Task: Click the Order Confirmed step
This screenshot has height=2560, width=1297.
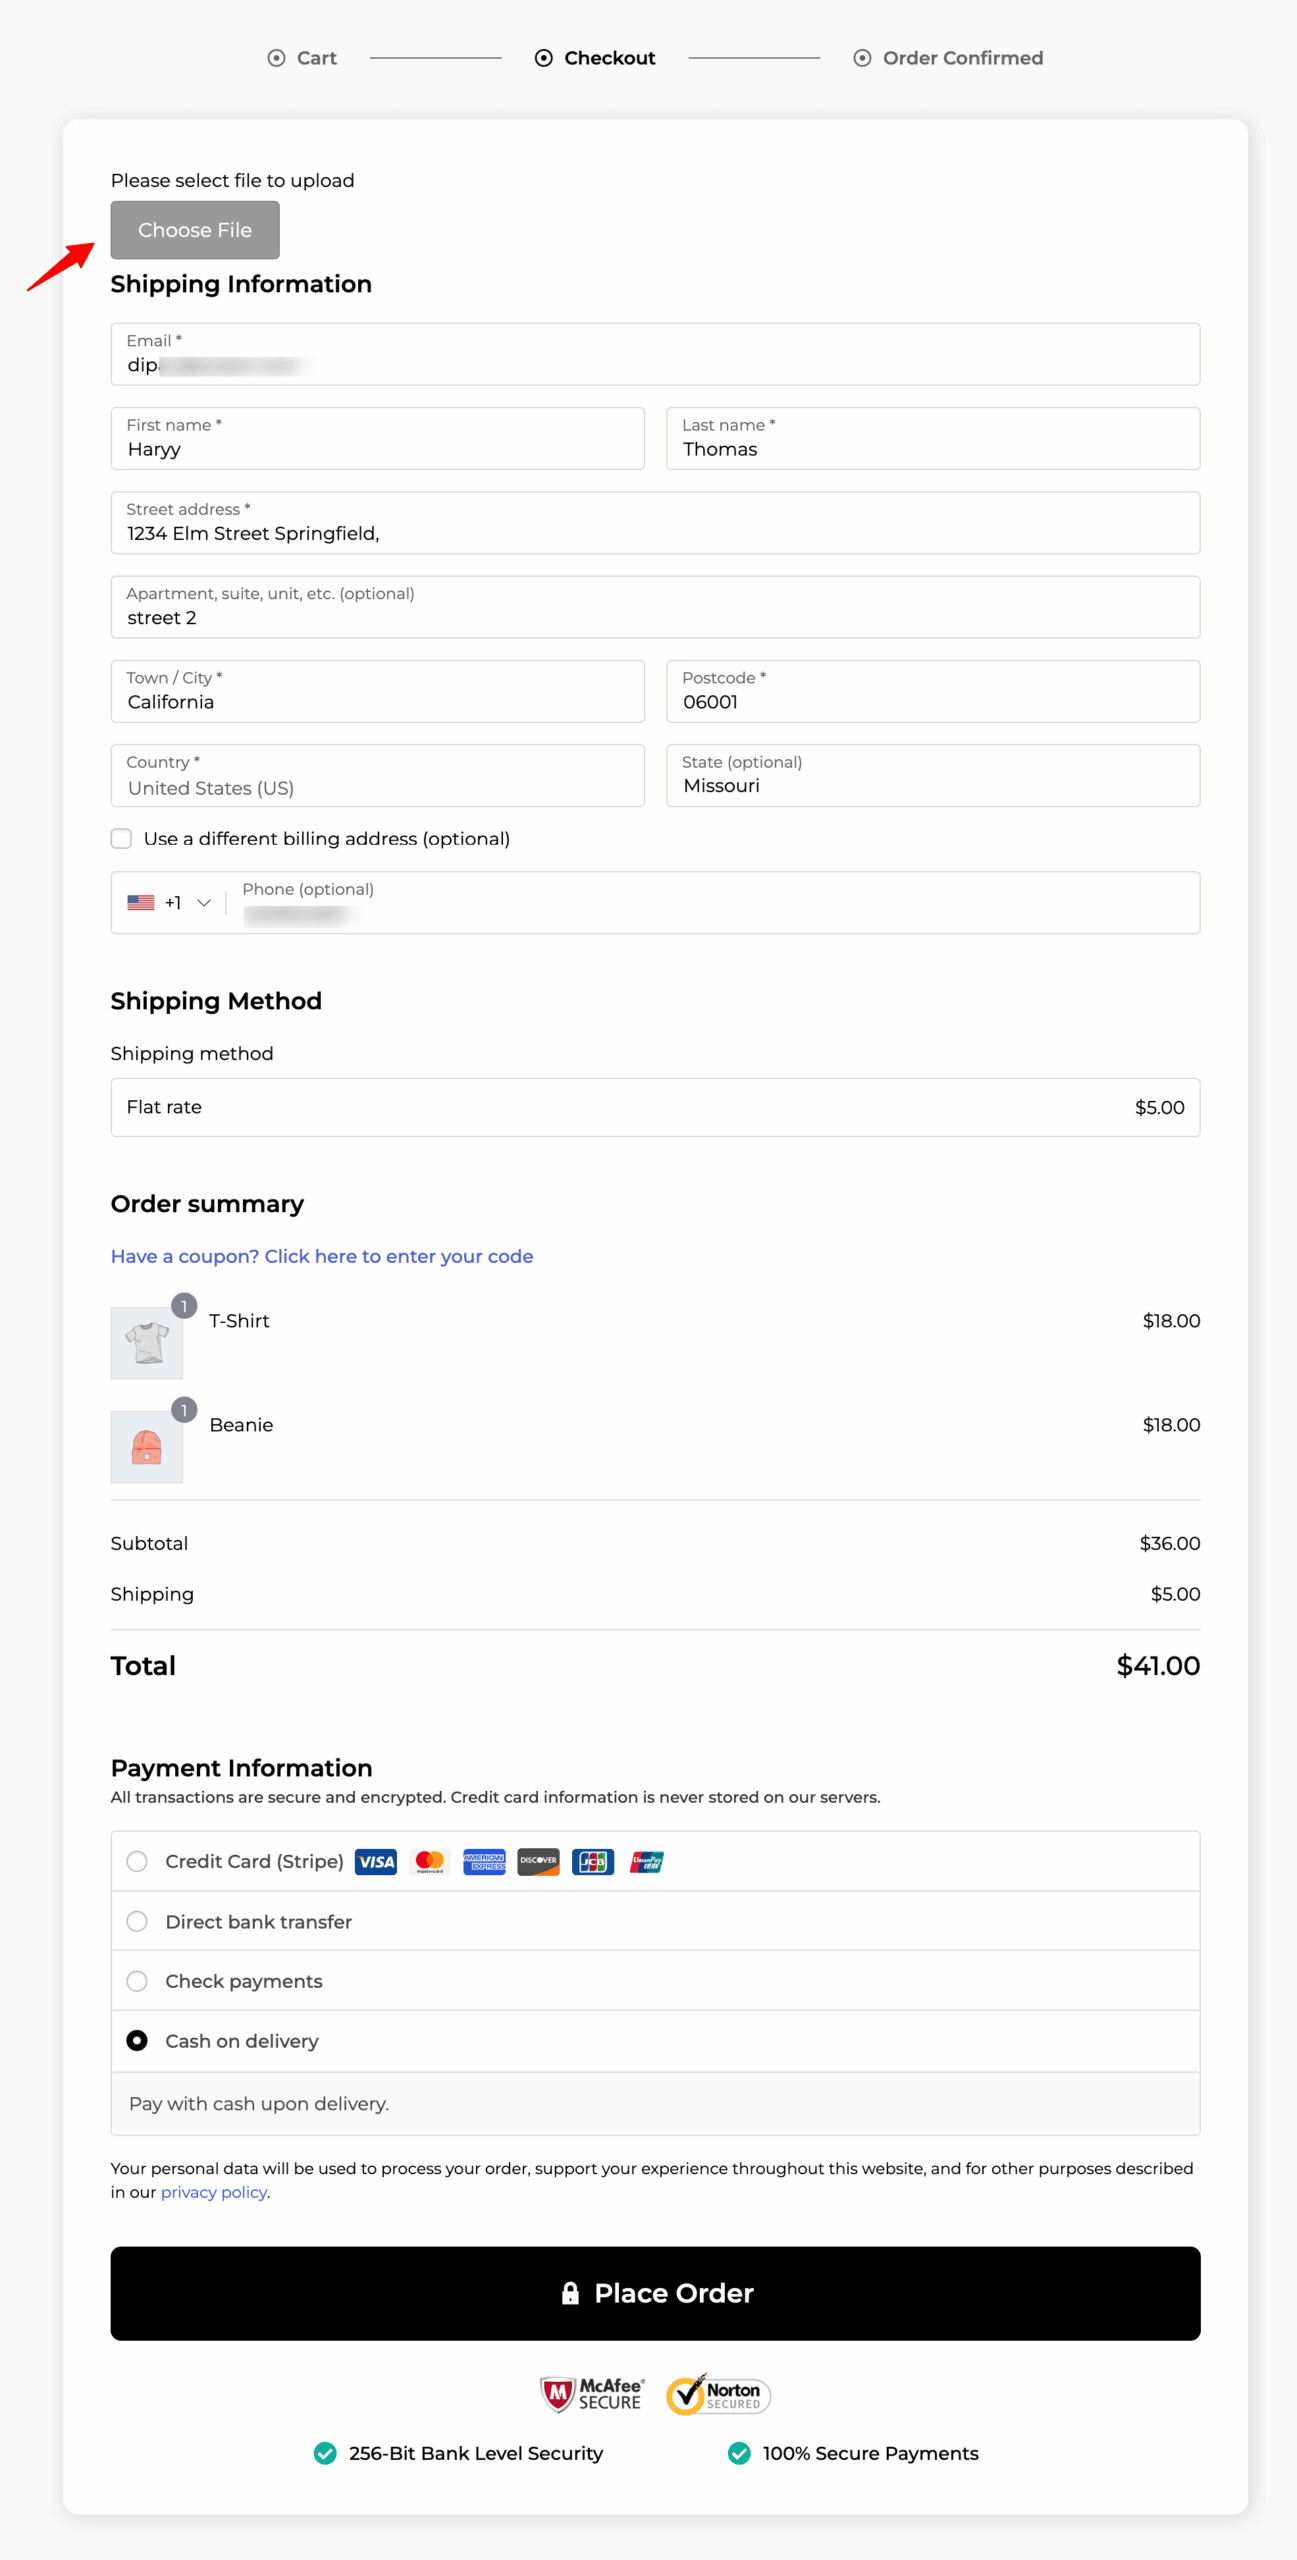Action: coord(947,58)
